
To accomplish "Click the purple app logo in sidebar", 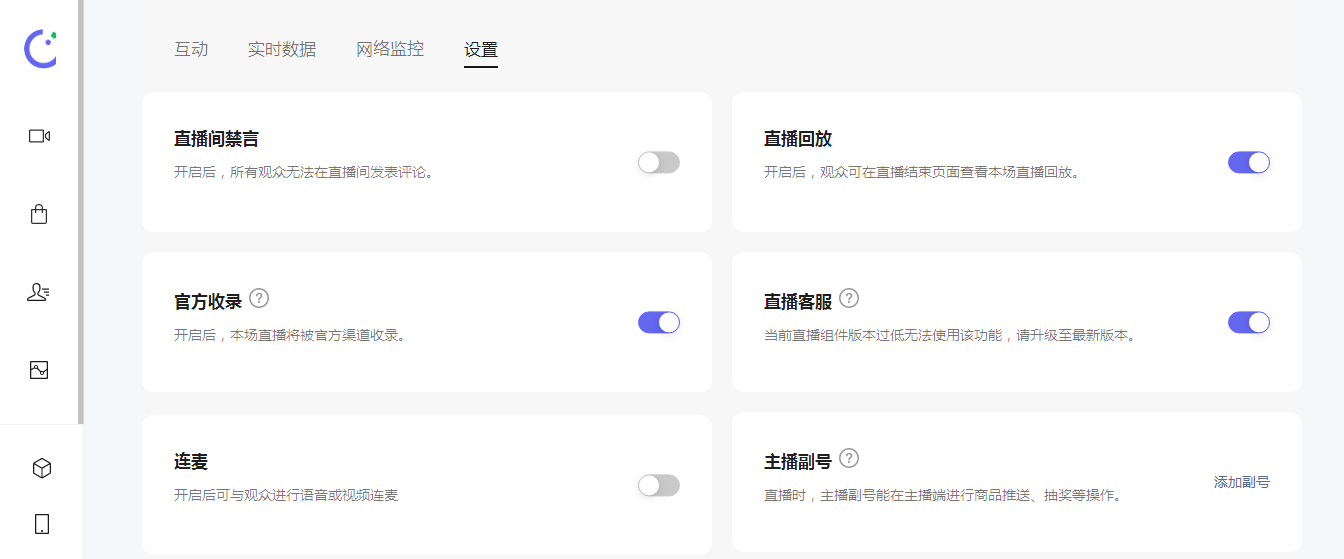I will 40,49.
